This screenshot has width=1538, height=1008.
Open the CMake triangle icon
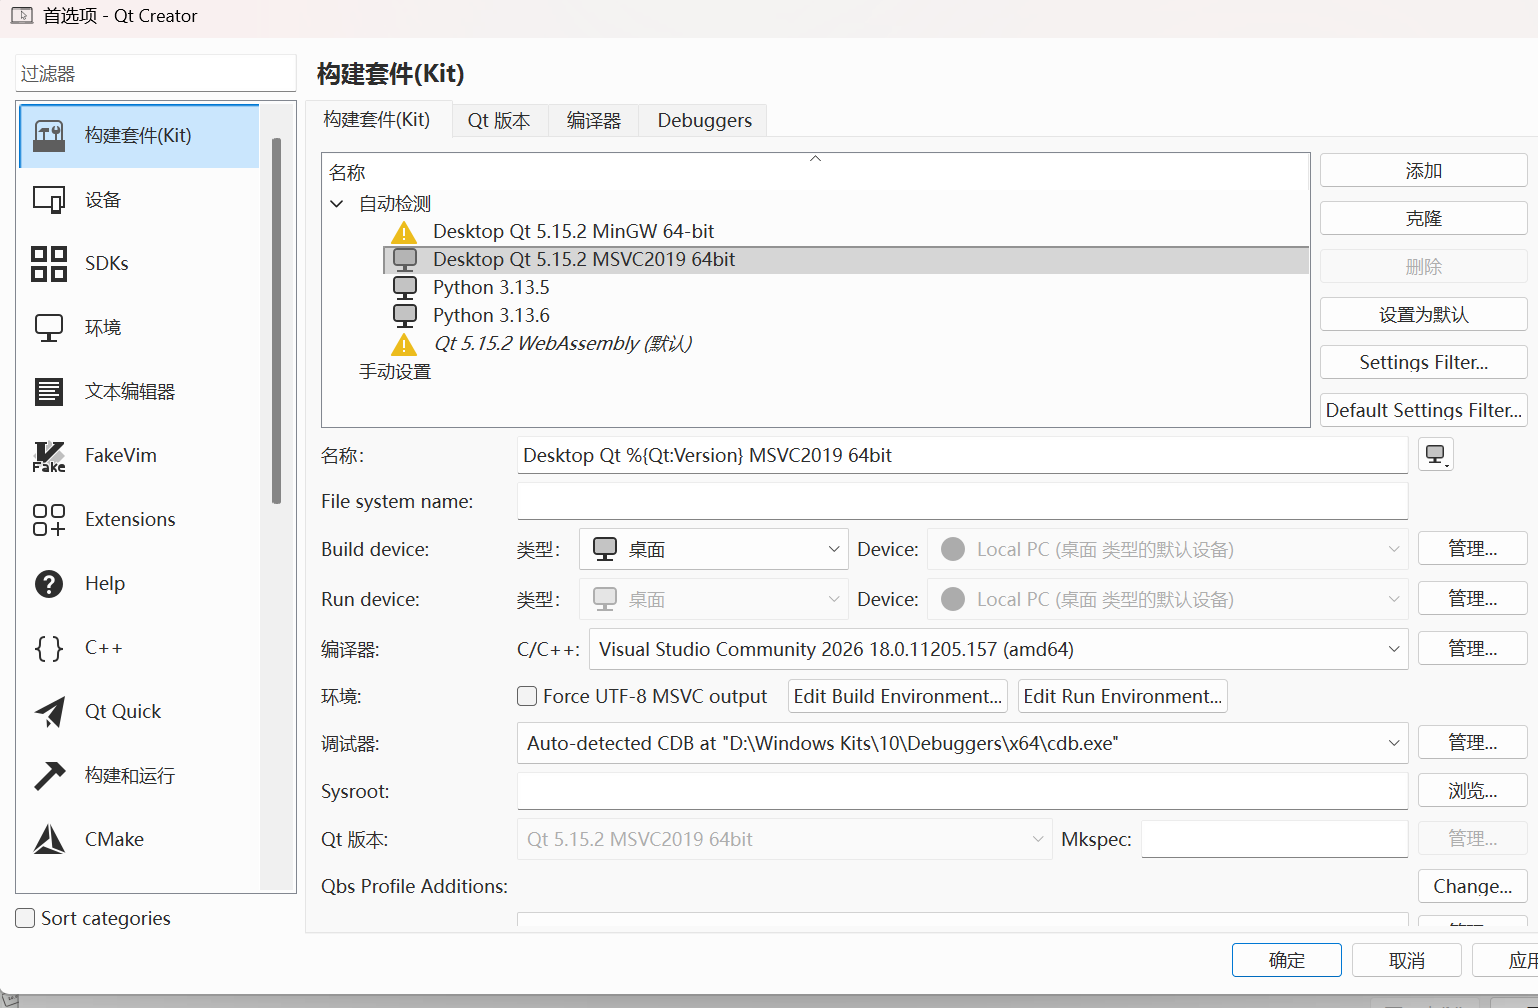[49, 840]
